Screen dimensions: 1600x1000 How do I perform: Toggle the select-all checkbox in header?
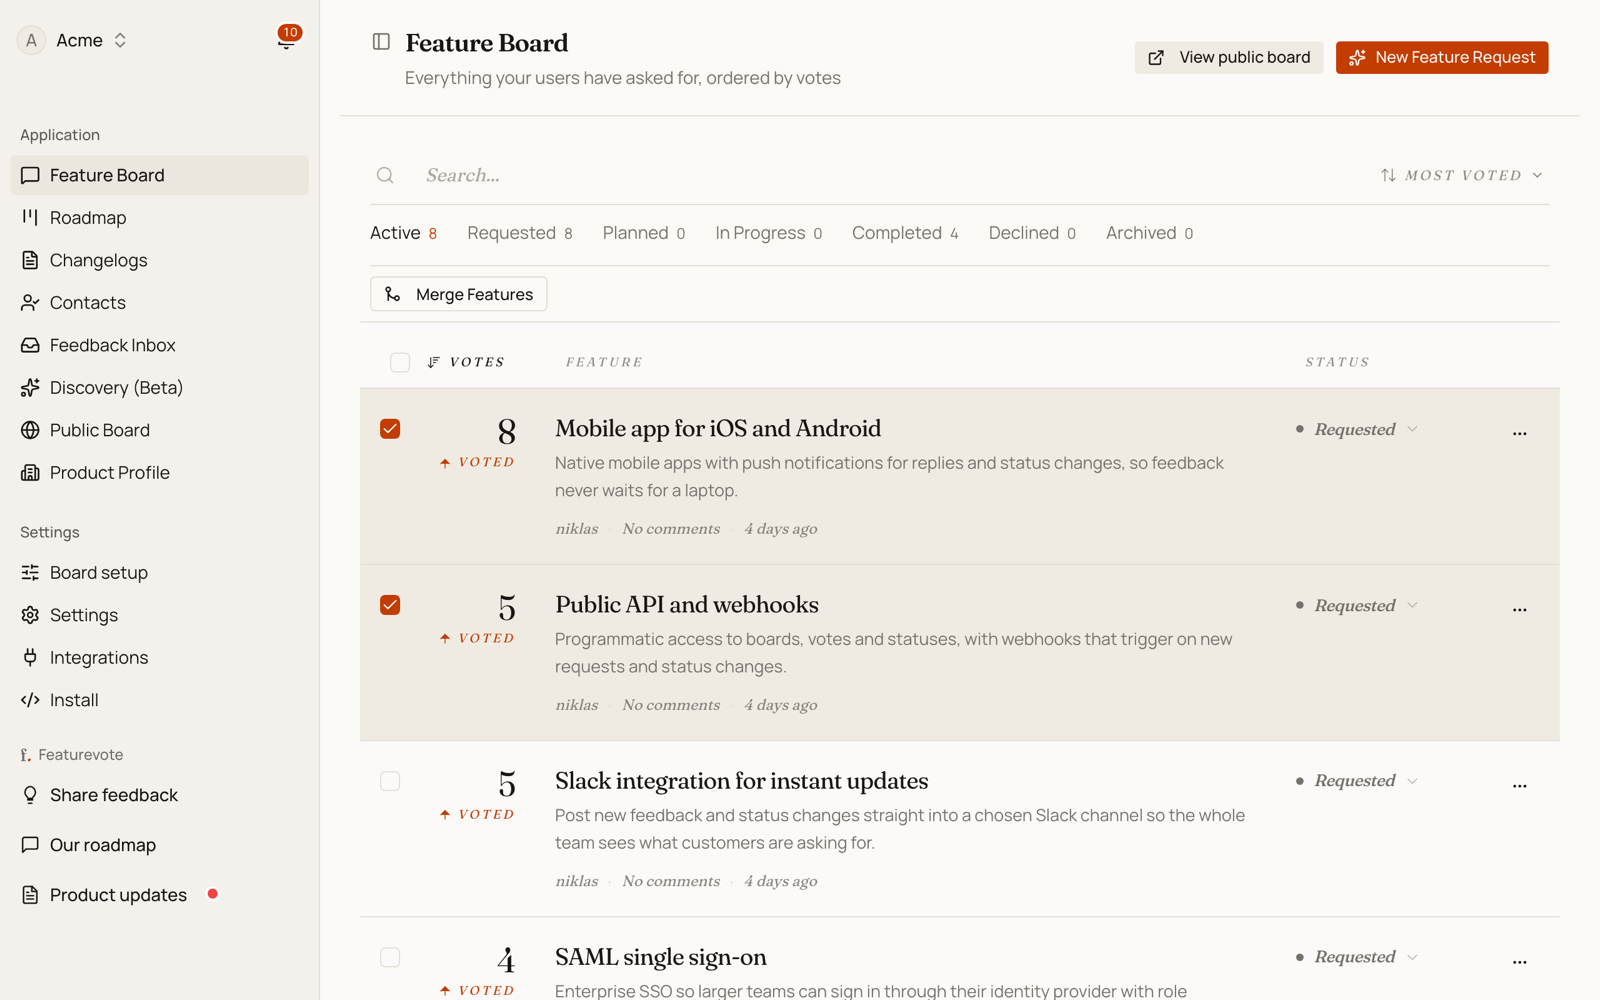400,362
